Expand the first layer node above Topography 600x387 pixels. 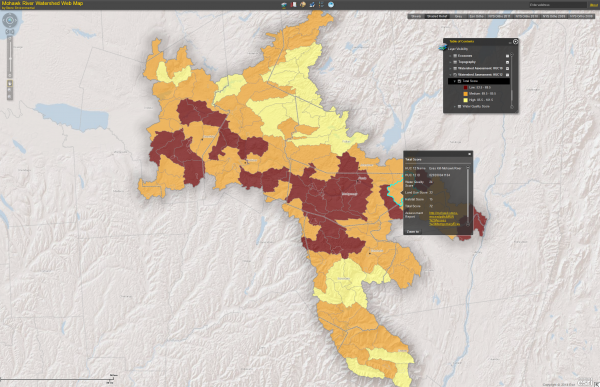coord(450,56)
